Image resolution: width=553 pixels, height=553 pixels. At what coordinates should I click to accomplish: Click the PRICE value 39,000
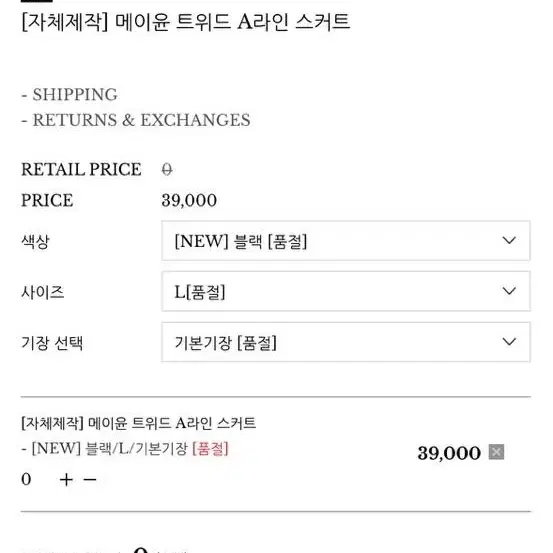pyautogui.click(x=189, y=200)
